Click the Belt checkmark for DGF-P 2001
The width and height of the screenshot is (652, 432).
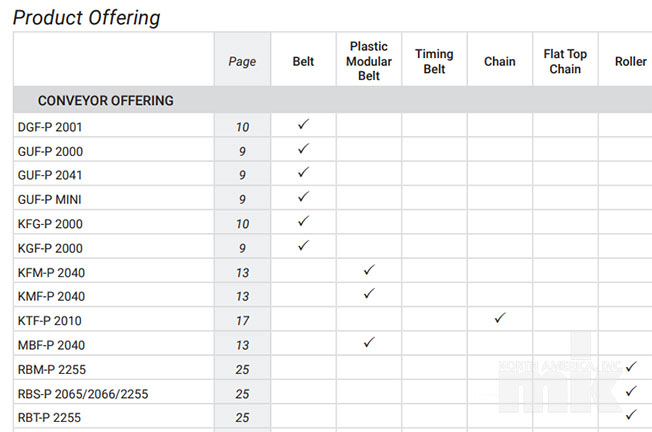[x=304, y=124]
